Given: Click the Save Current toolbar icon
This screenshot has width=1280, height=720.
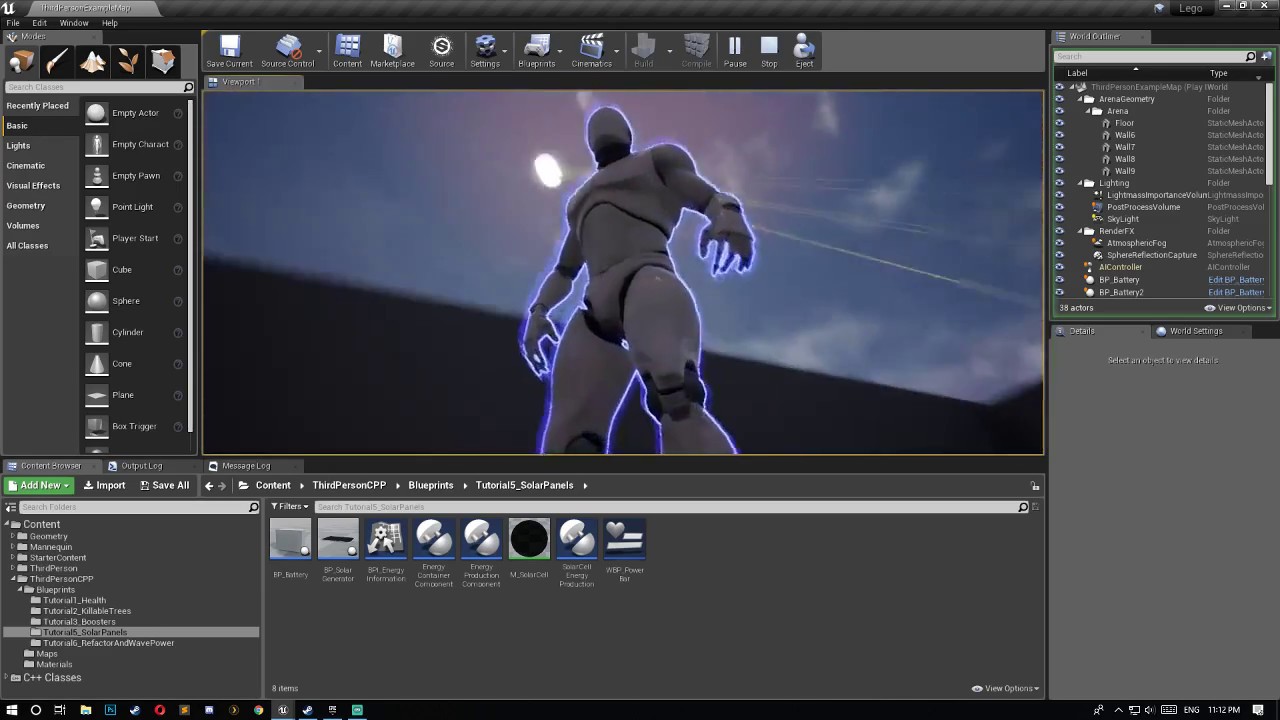Looking at the screenshot, I should coord(229,50).
